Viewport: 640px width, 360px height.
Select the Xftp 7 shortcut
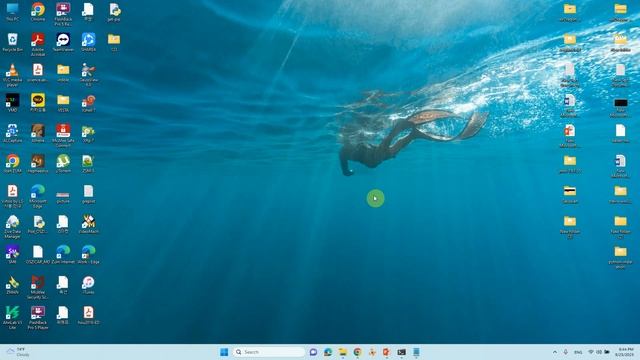pyautogui.click(x=89, y=133)
